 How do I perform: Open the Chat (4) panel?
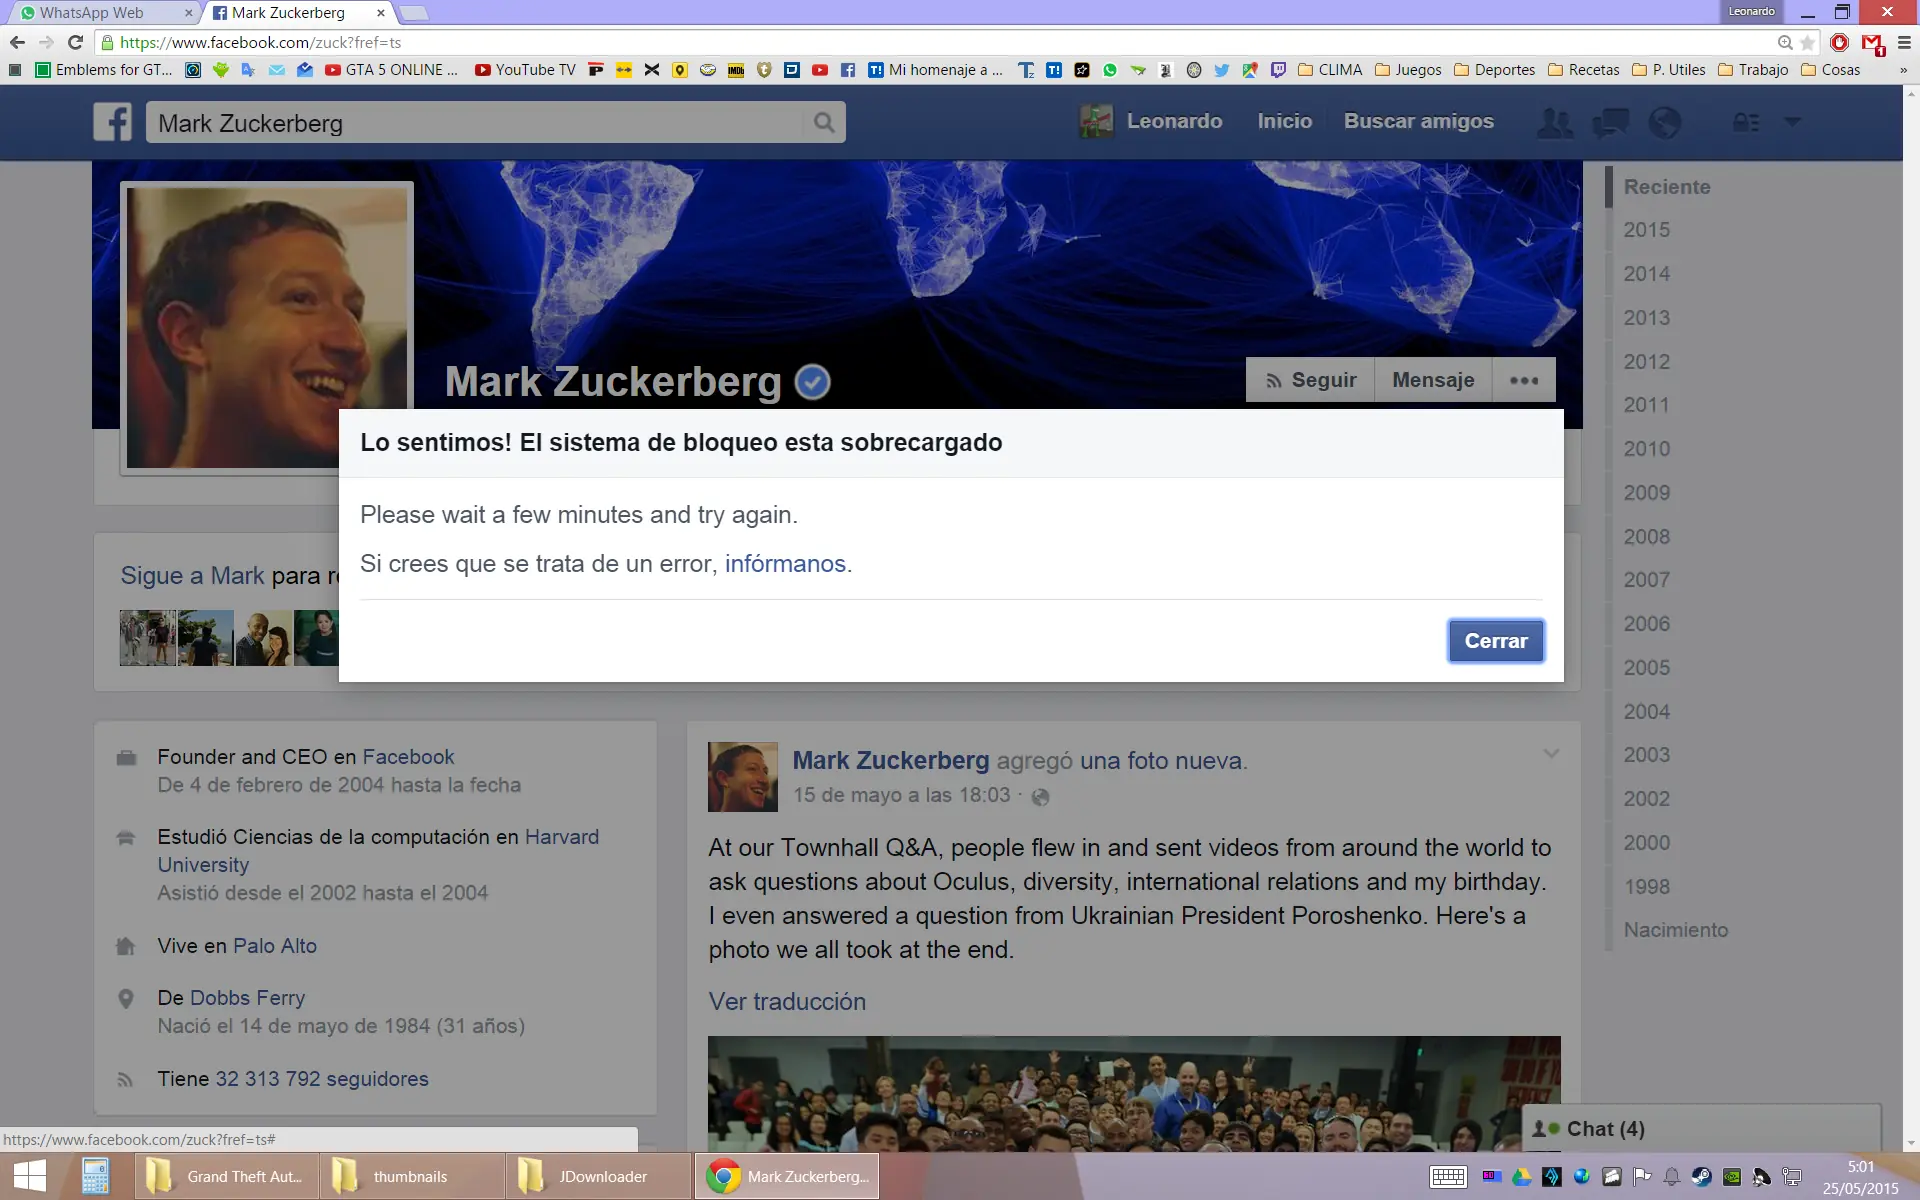(x=1604, y=1129)
